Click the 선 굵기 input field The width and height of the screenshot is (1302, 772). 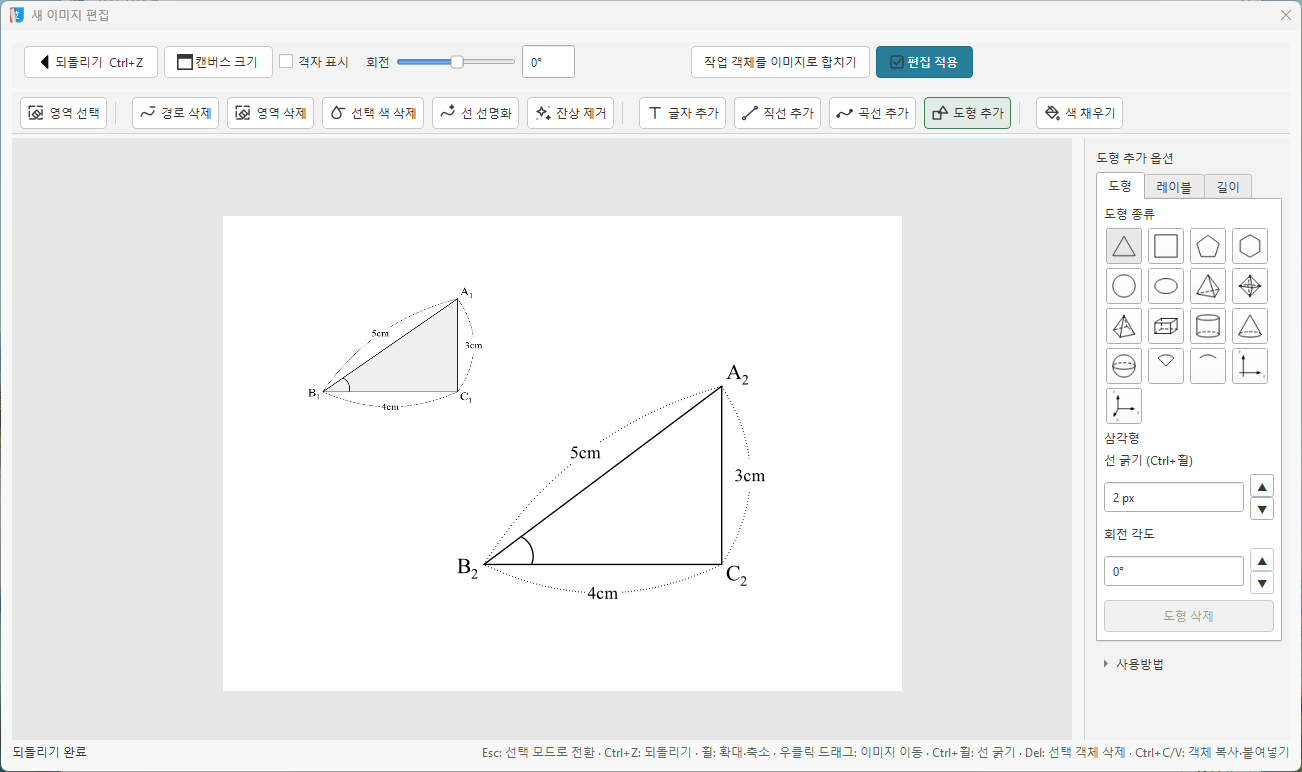click(x=1174, y=497)
